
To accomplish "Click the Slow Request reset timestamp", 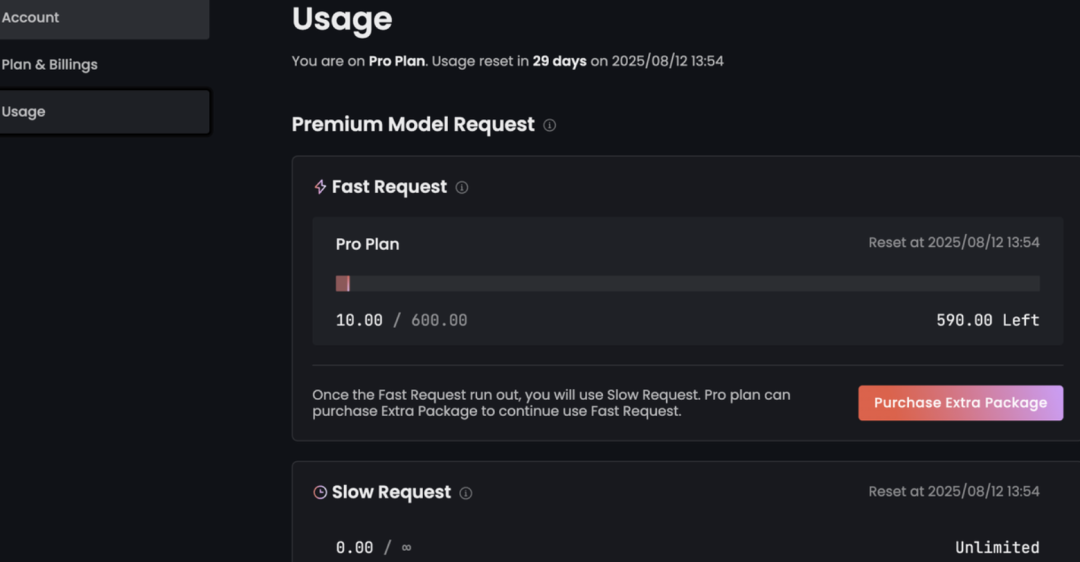I will click(x=953, y=491).
